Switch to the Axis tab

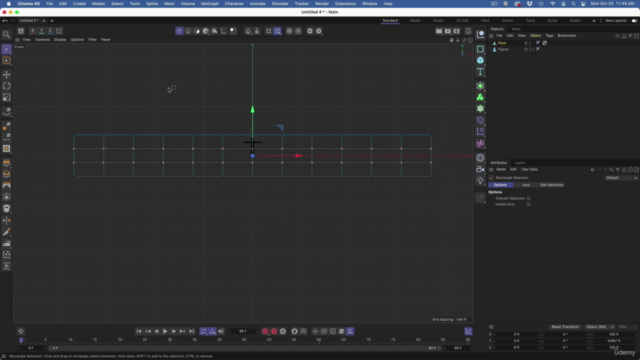(x=526, y=185)
